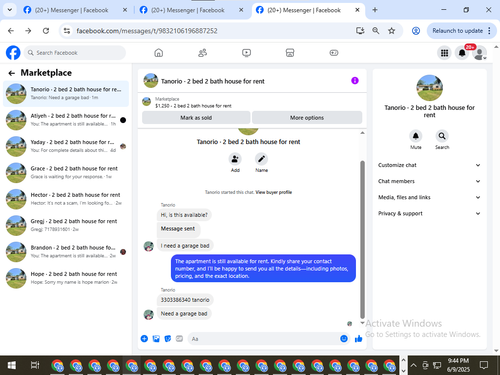Screen dimensions: 500x375
Task: Open the Hope conversation in the list
Action: [x=66, y=278]
